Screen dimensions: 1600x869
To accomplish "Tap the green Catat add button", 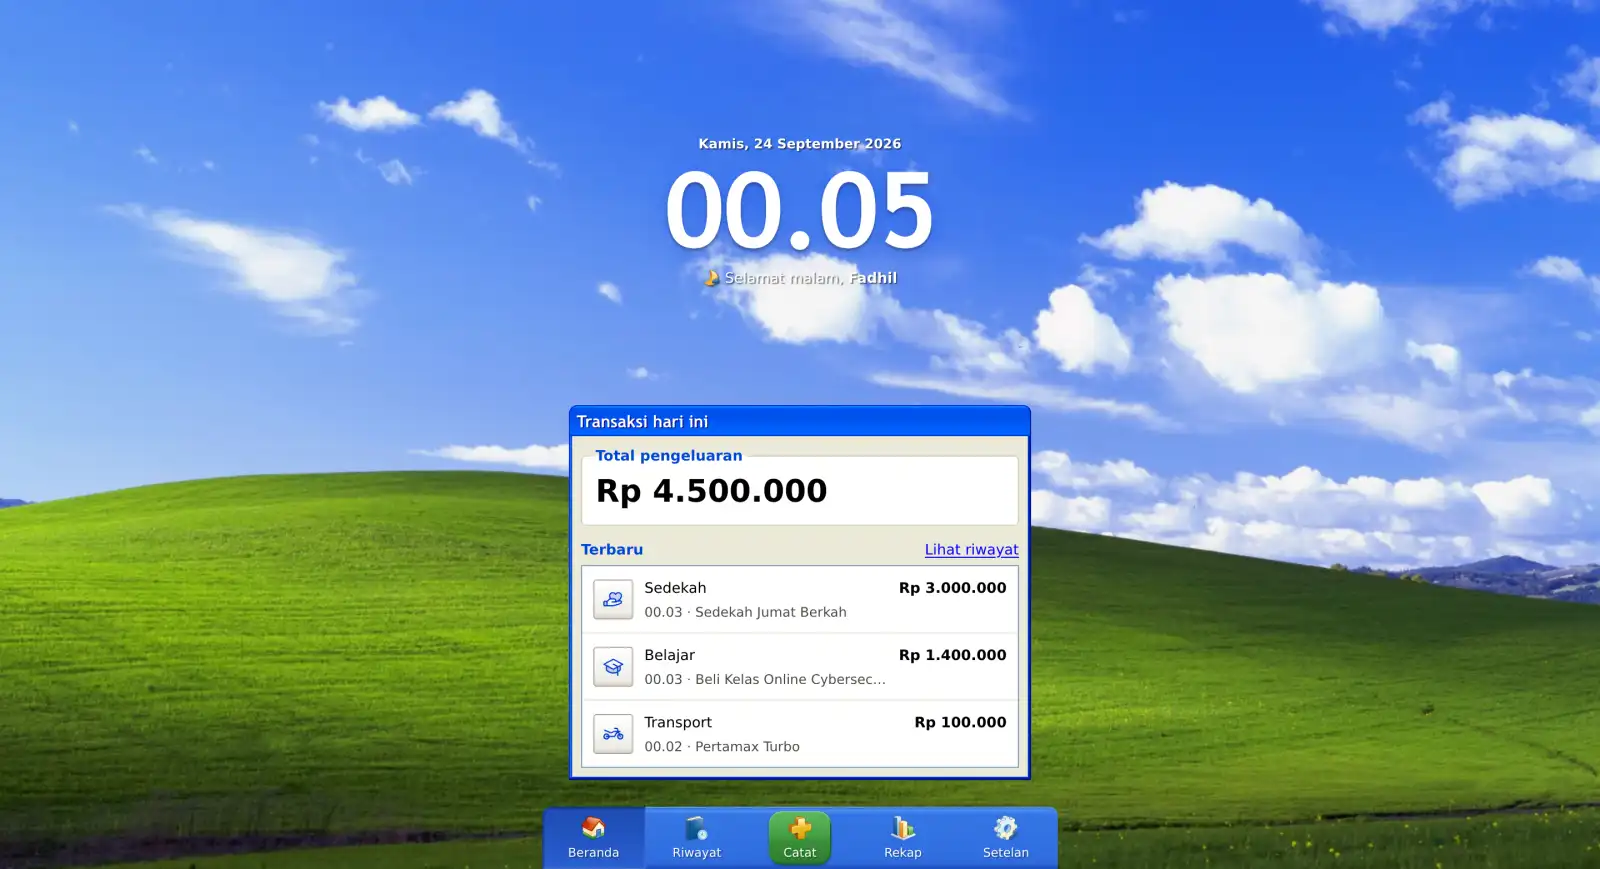I will (800, 838).
